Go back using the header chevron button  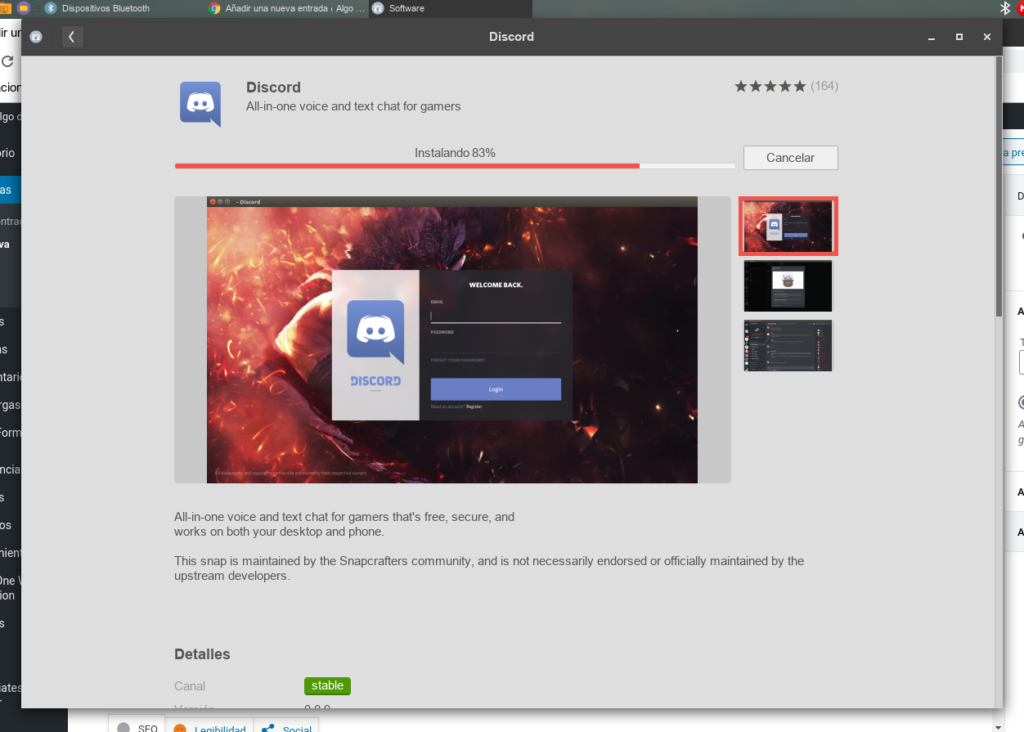click(72, 37)
